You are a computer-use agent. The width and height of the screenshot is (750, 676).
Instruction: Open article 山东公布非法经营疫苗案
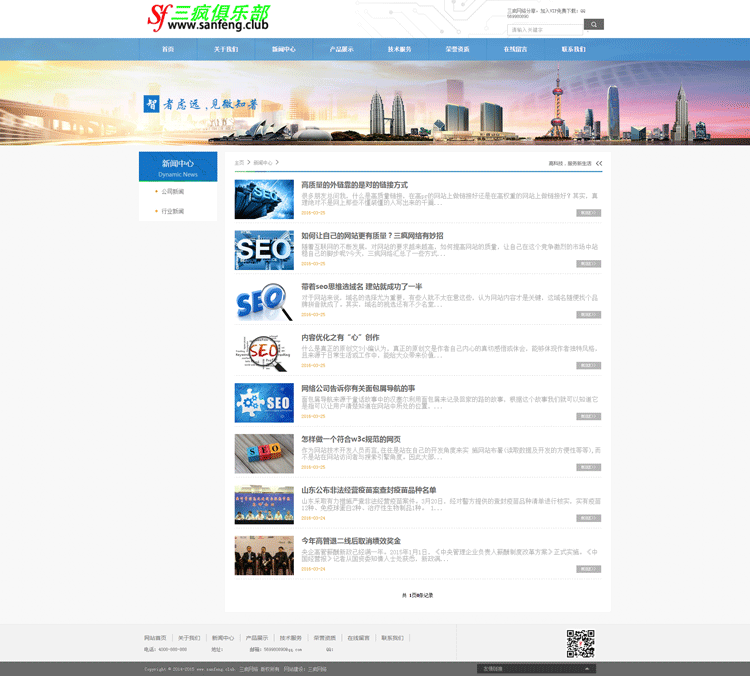369,490
